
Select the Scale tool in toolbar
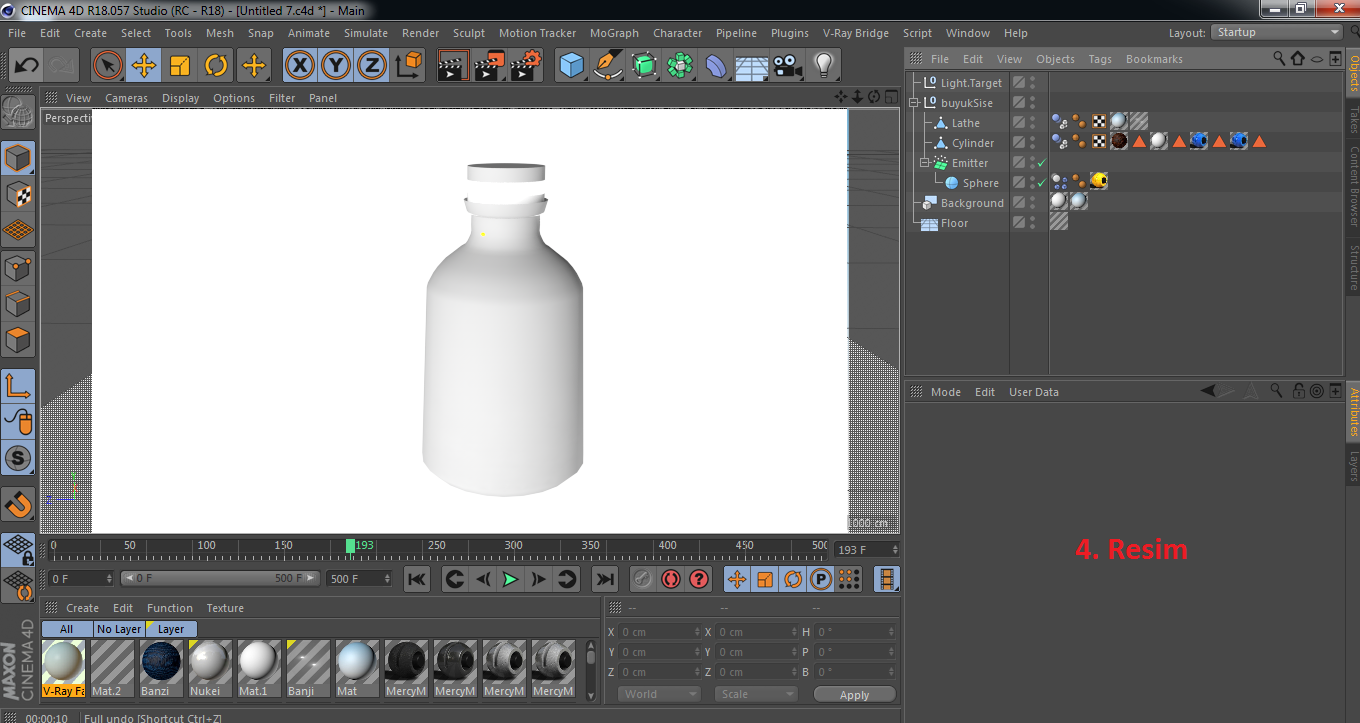180,66
